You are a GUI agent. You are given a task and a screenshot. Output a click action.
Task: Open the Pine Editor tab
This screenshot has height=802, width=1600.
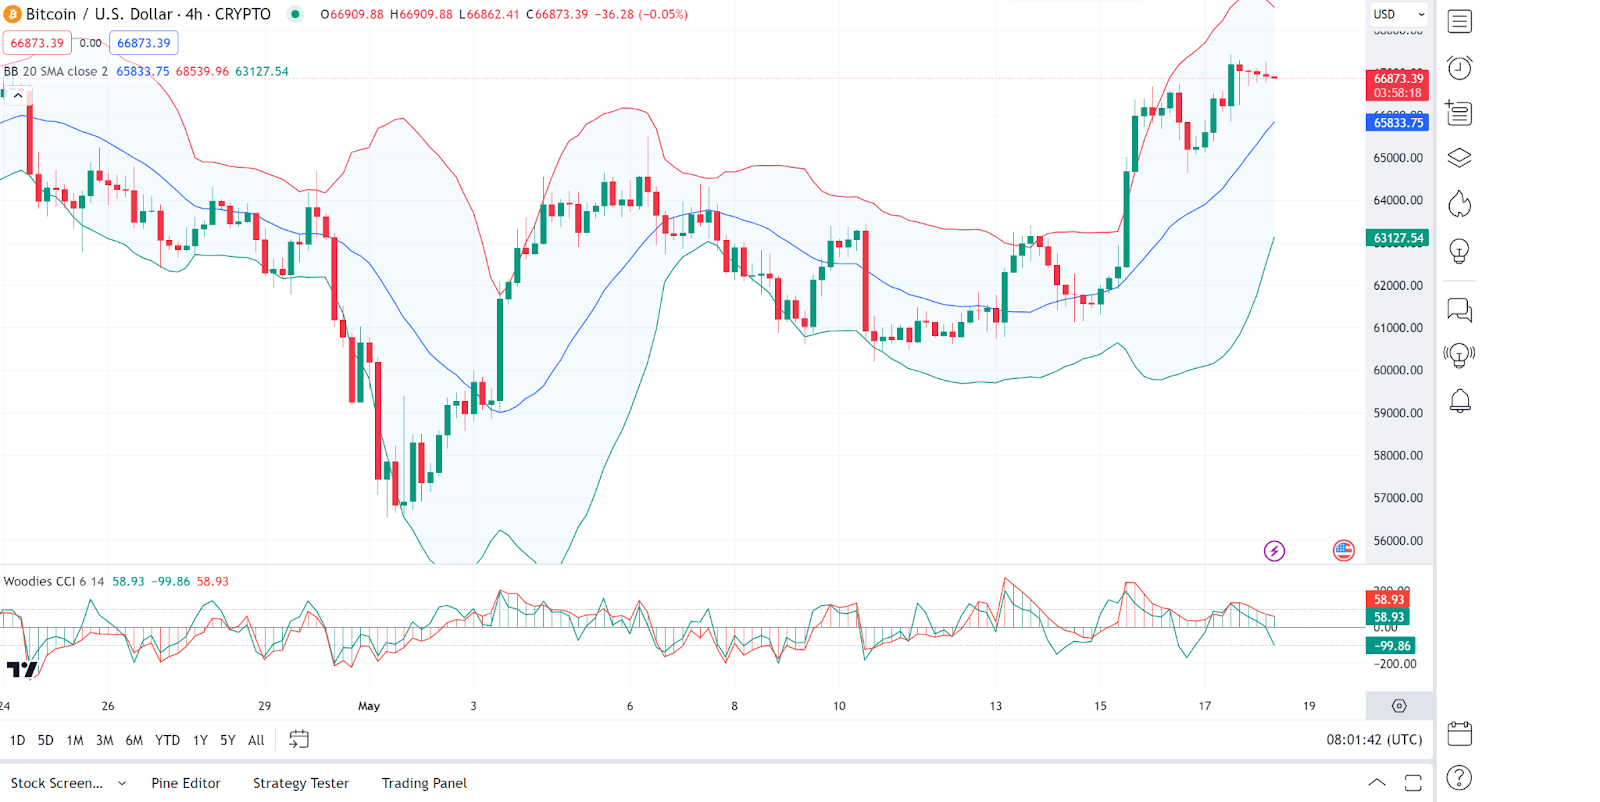click(x=186, y=783)
